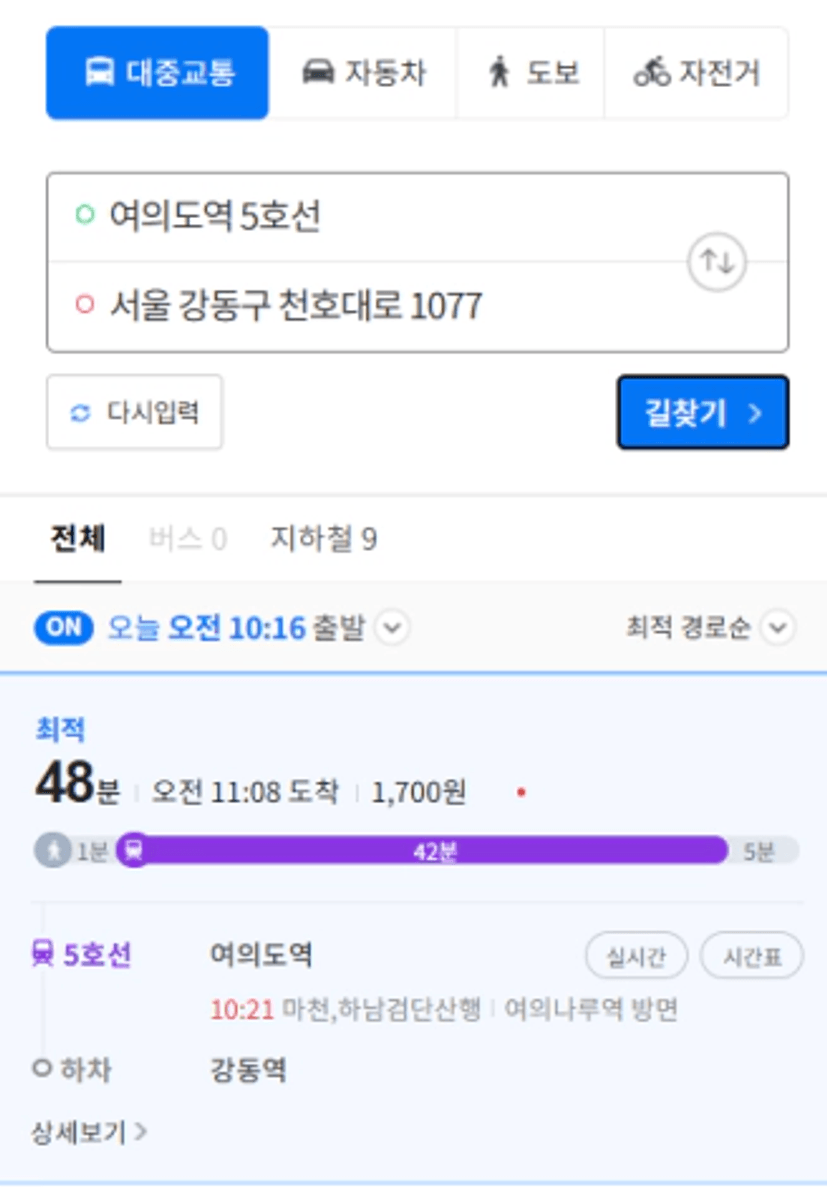The width and height of the screenshot is (827, 1188).
Task: Switch to the 지하철 9 tab
Action: tap(324, 539)
